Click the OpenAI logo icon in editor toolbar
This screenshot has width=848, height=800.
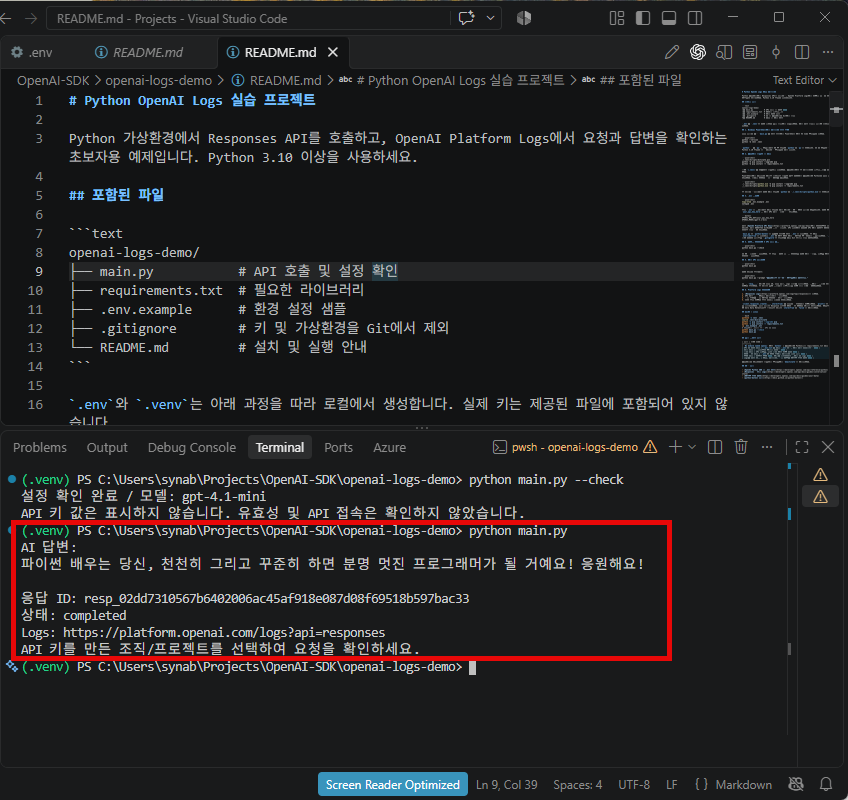click(698, 52)
